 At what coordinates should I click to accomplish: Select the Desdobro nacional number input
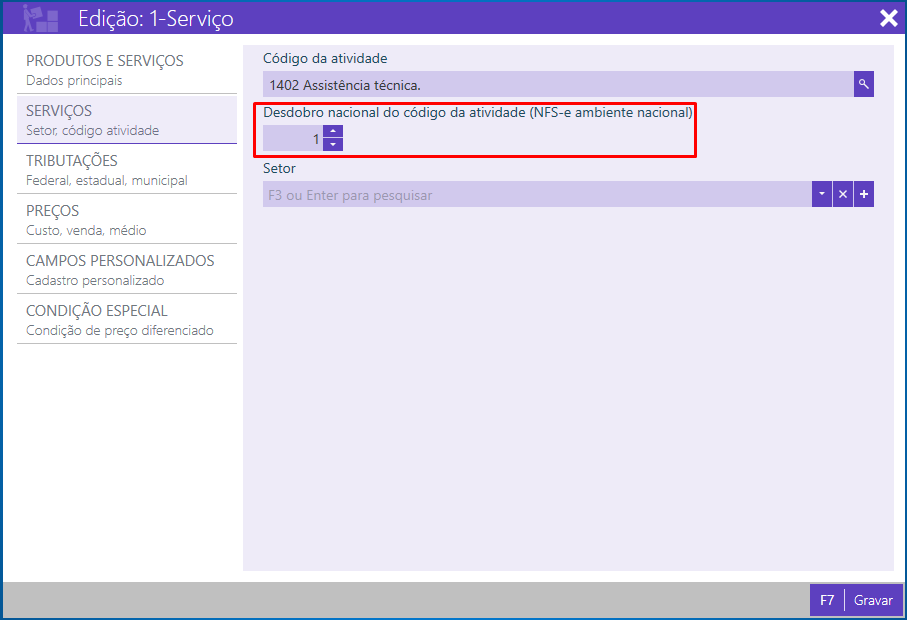293,139
